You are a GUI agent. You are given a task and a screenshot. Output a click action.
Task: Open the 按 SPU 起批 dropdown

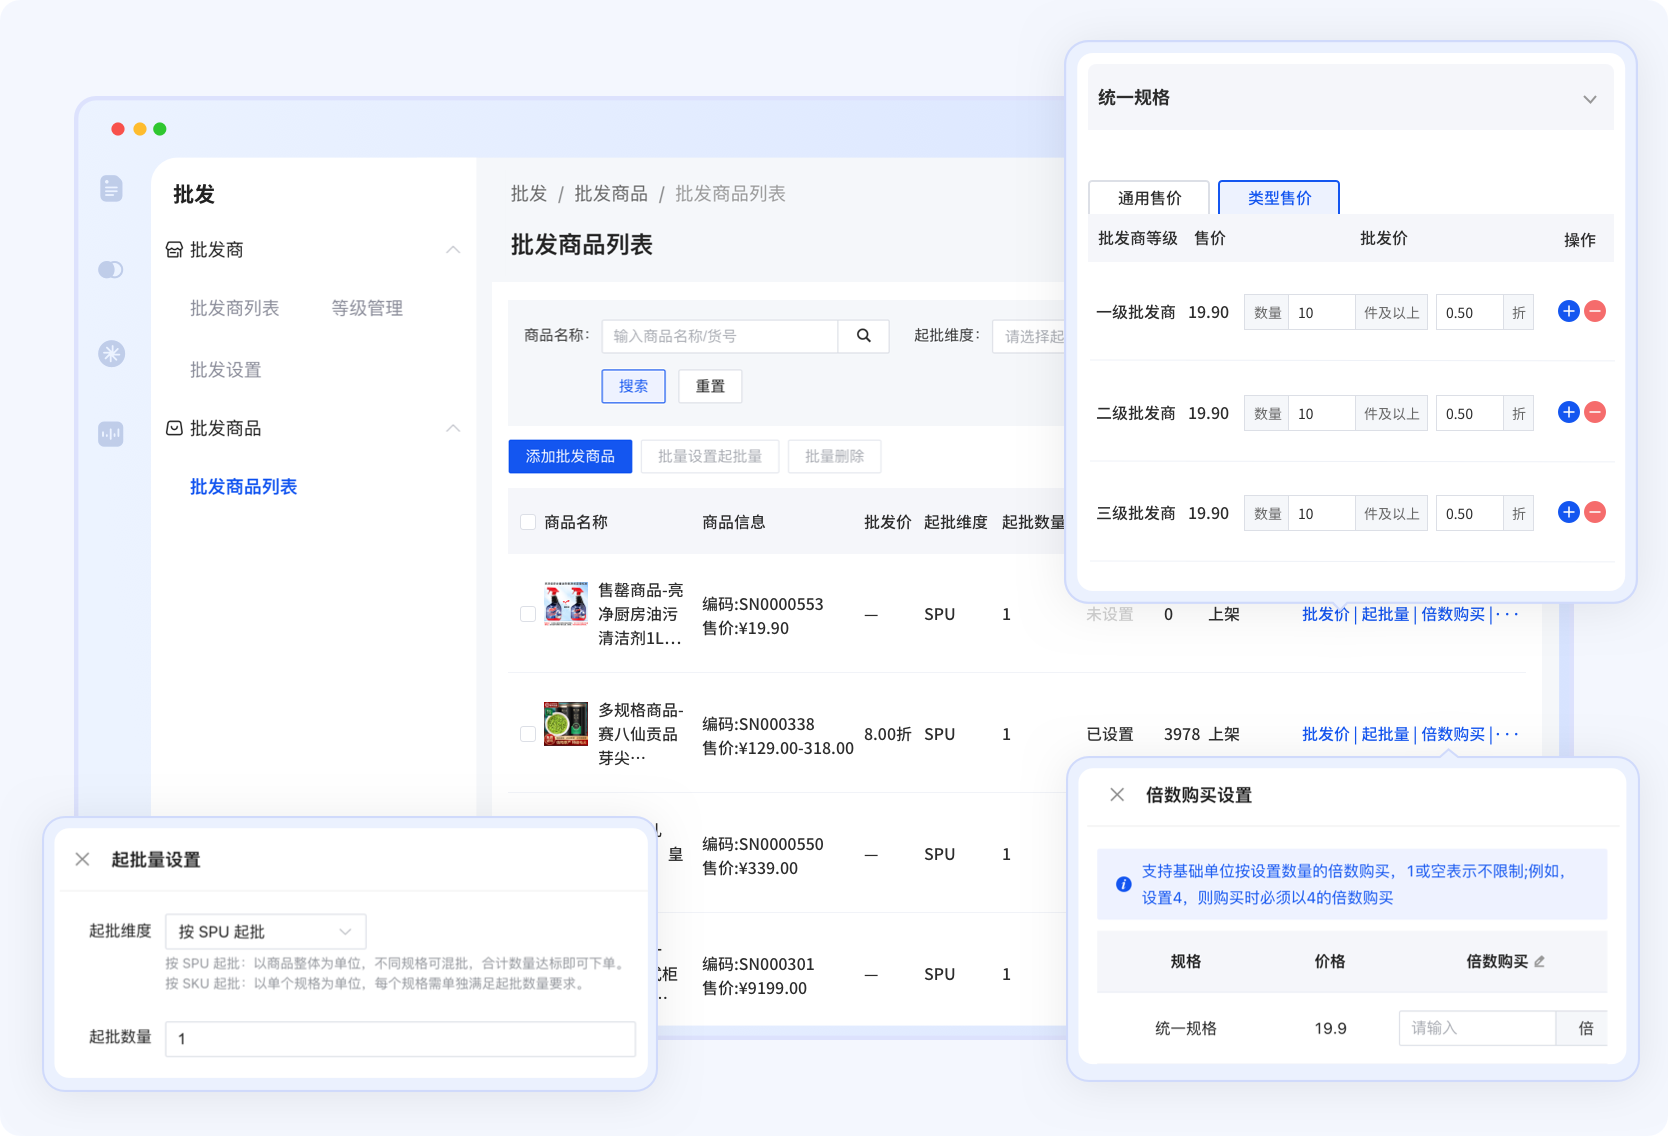(x=266, y=931)
